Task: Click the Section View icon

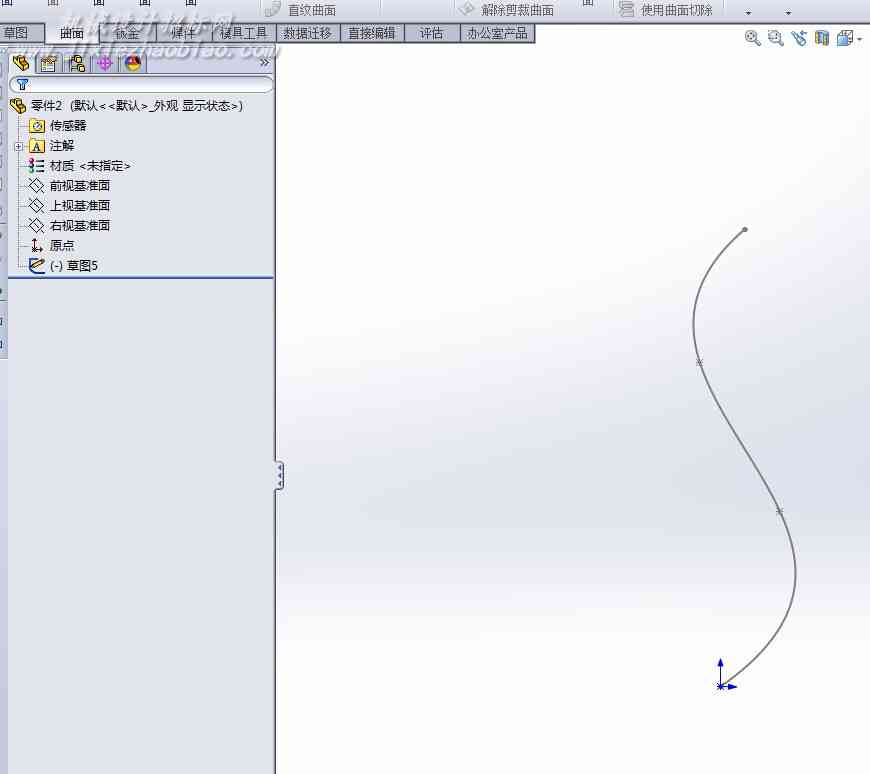Action: coord(822,38)
